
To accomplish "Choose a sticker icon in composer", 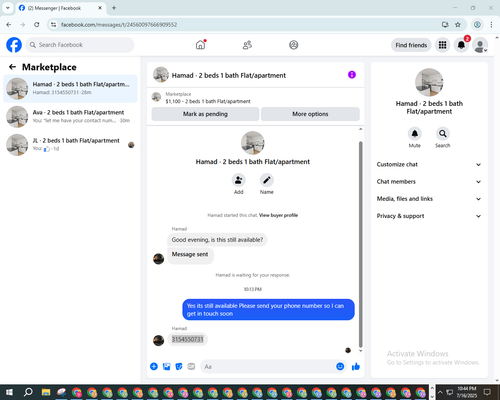I will click(179, 367).
